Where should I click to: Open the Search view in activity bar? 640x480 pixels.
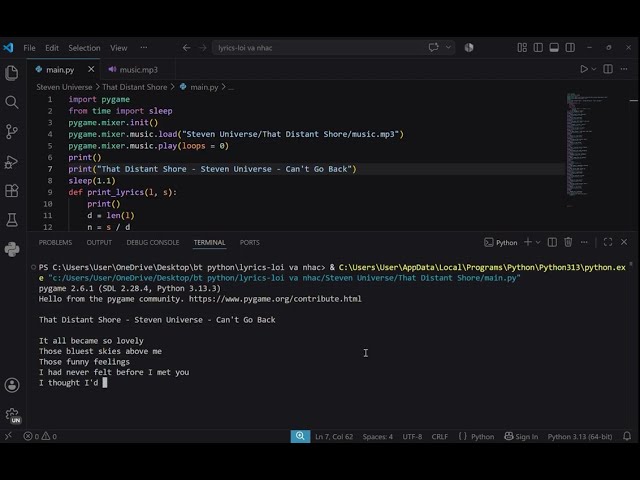[x=12, y=102]
